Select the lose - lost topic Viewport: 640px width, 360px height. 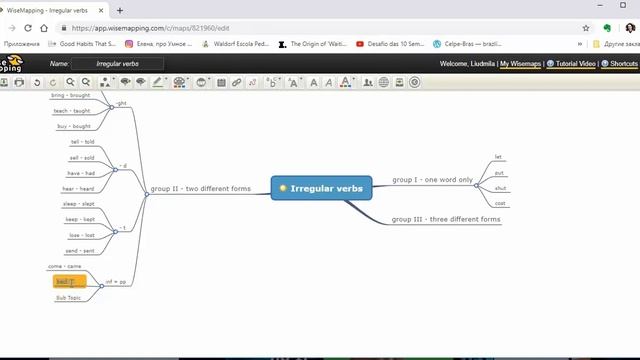(82, 236)
